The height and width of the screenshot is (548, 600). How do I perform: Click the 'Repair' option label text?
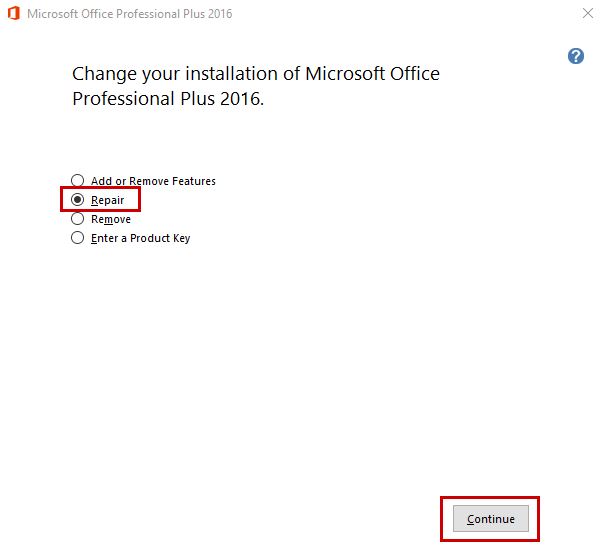(x=107, y=200)
